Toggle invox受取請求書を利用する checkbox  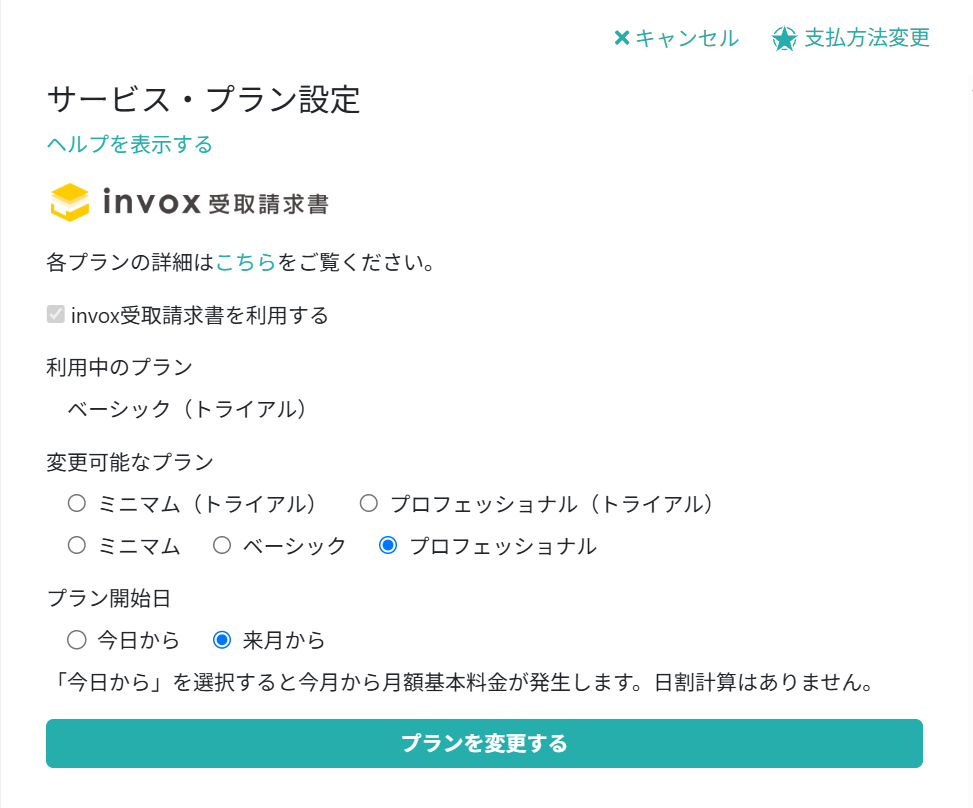[56, 315]
